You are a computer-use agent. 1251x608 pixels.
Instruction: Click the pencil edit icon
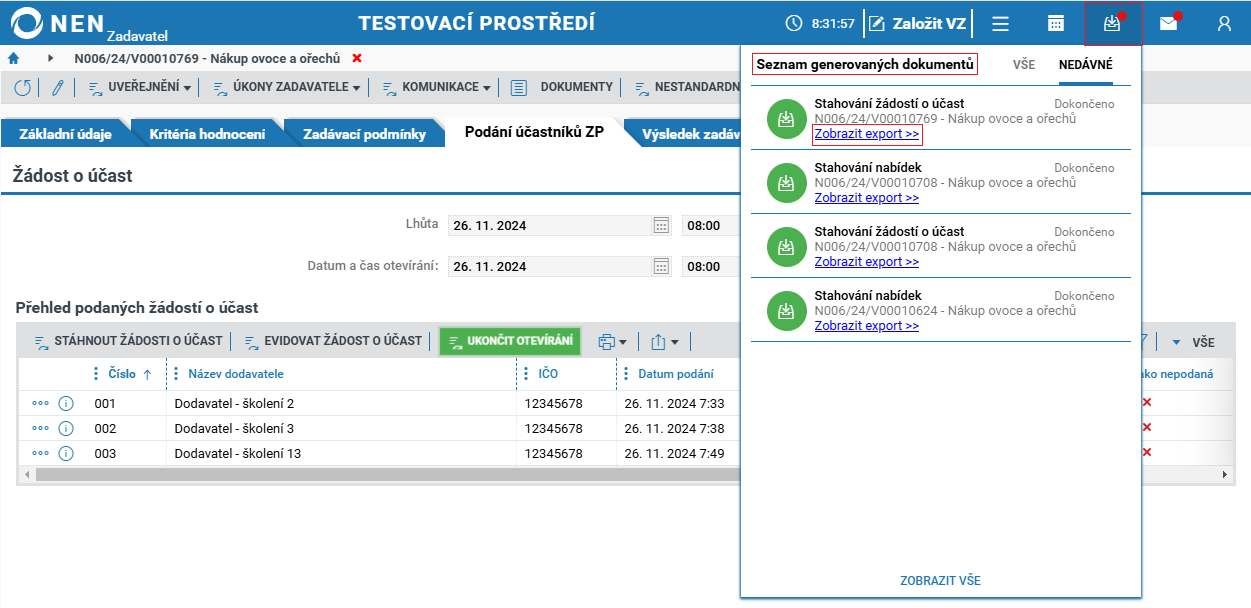tap(57, 88)
